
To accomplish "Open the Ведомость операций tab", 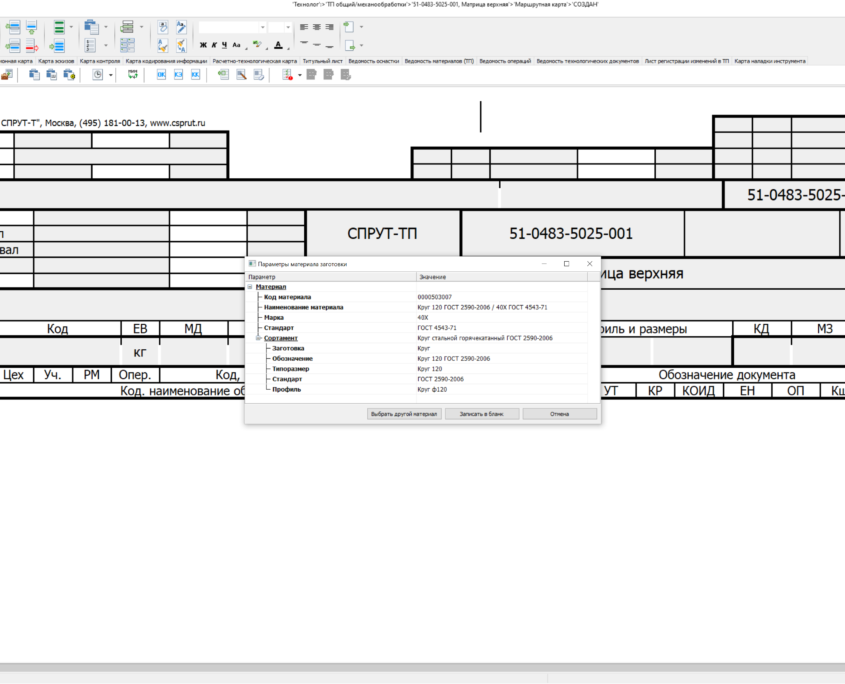I will click(x=505, y=61).
